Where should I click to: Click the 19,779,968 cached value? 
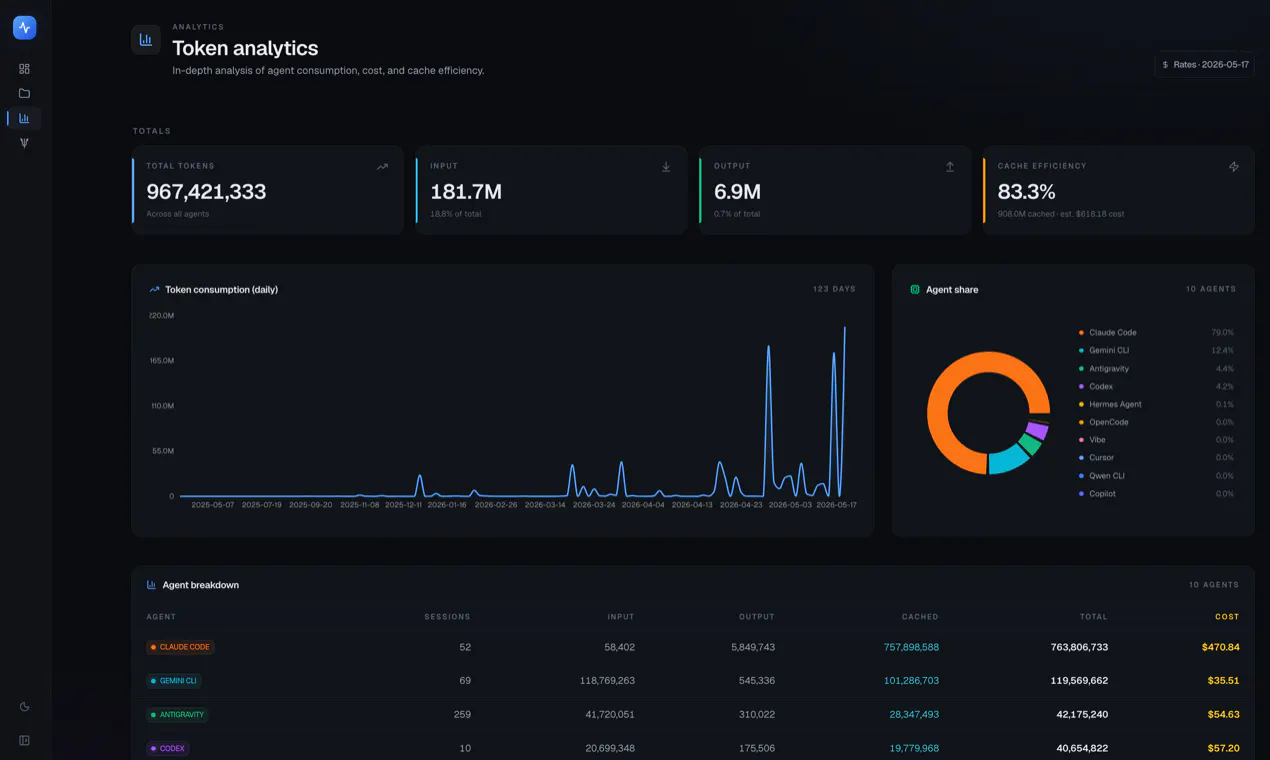tap(914, 748)
